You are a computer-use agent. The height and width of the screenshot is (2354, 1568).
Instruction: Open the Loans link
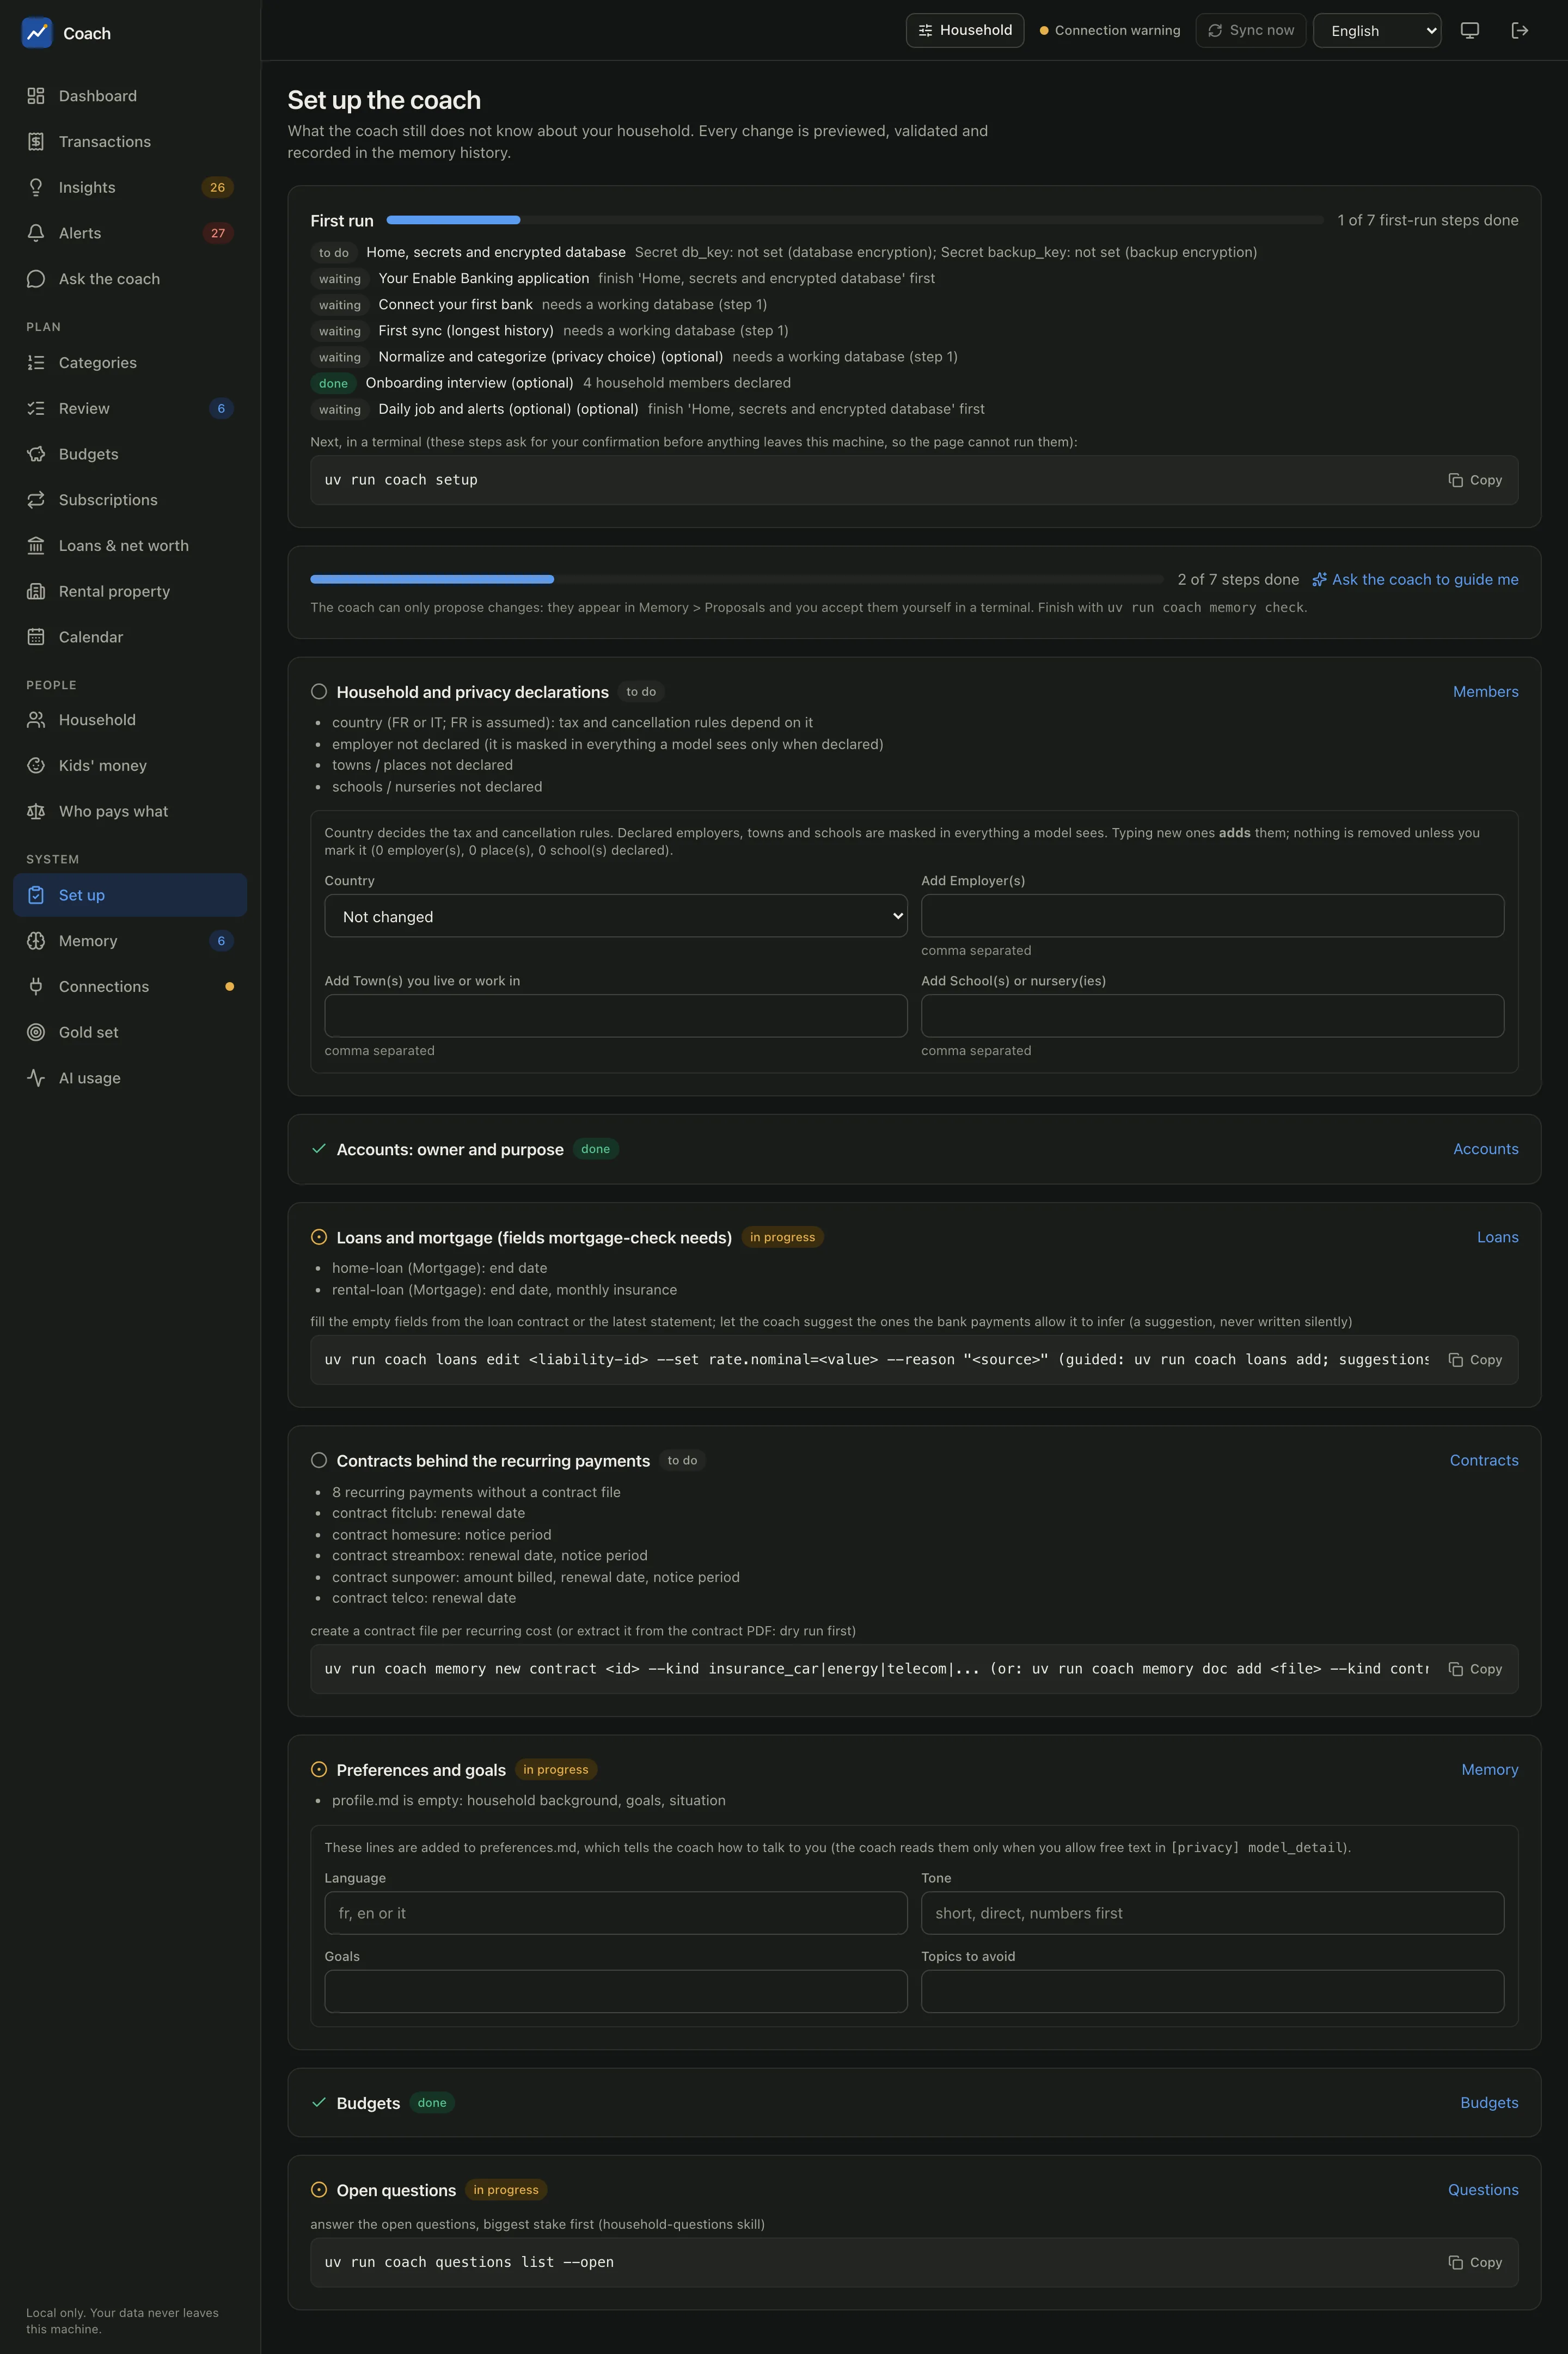(x=1497, y=1237)
